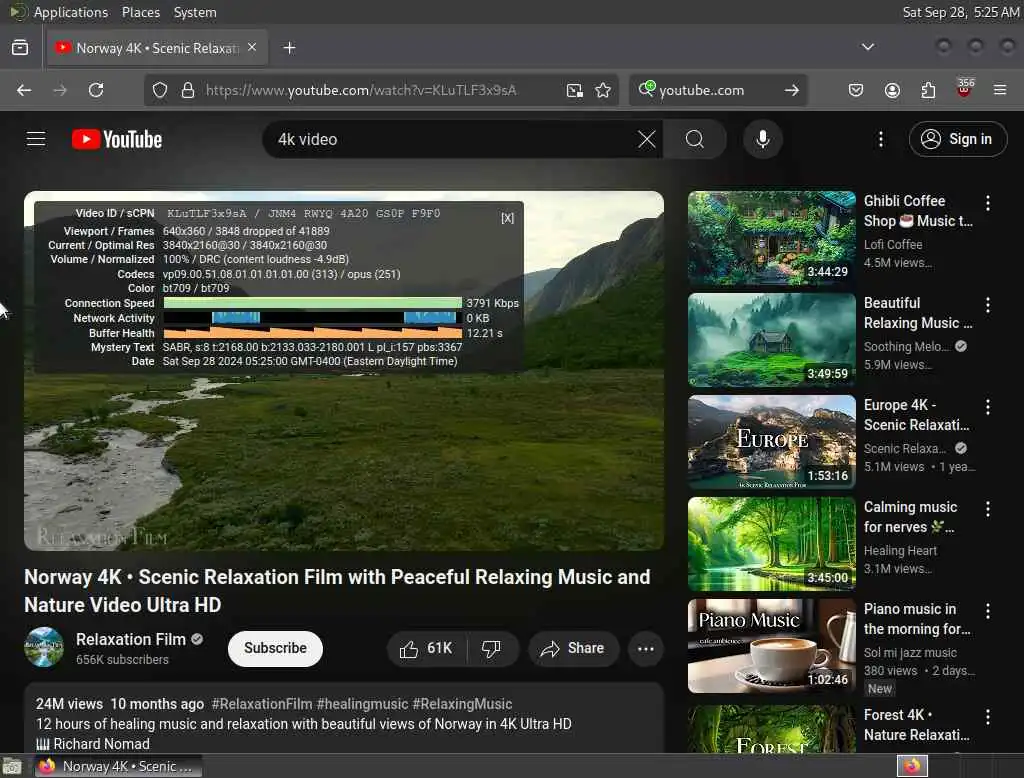
Task: Open the extensions puzzle icon
Action: click(928, 90)
